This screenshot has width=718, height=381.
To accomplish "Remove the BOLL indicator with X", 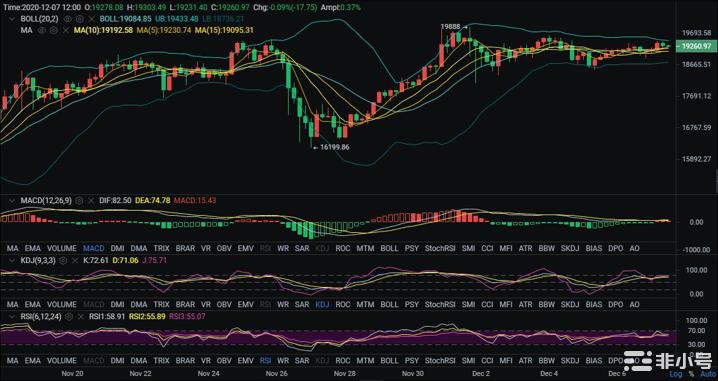I will click(x=92, y=19).
